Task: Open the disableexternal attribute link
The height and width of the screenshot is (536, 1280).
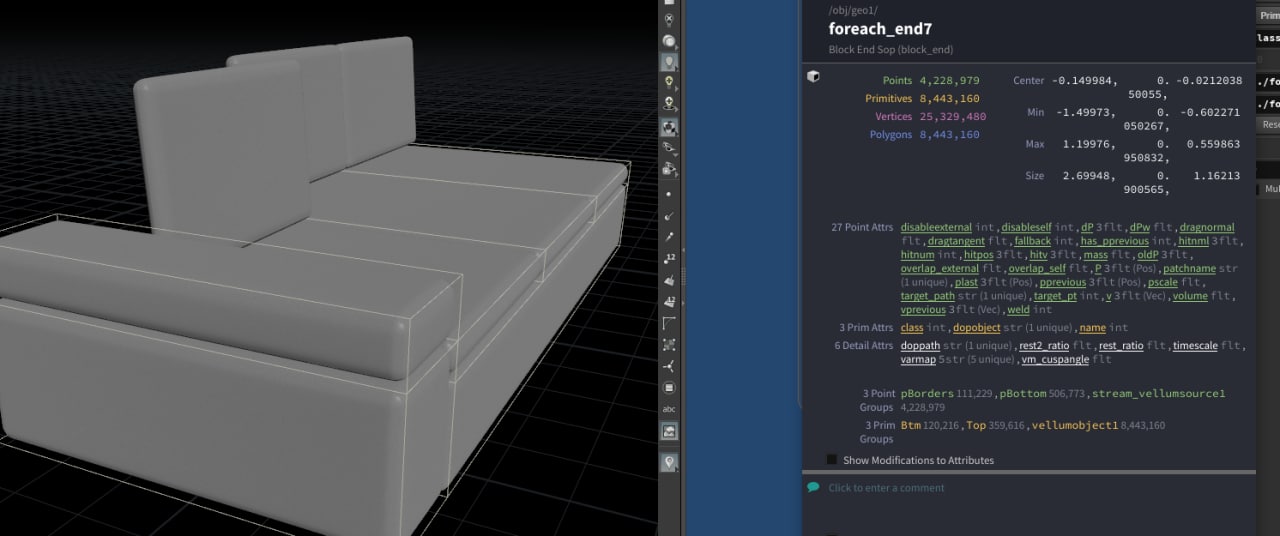Action: pos(936,228)
